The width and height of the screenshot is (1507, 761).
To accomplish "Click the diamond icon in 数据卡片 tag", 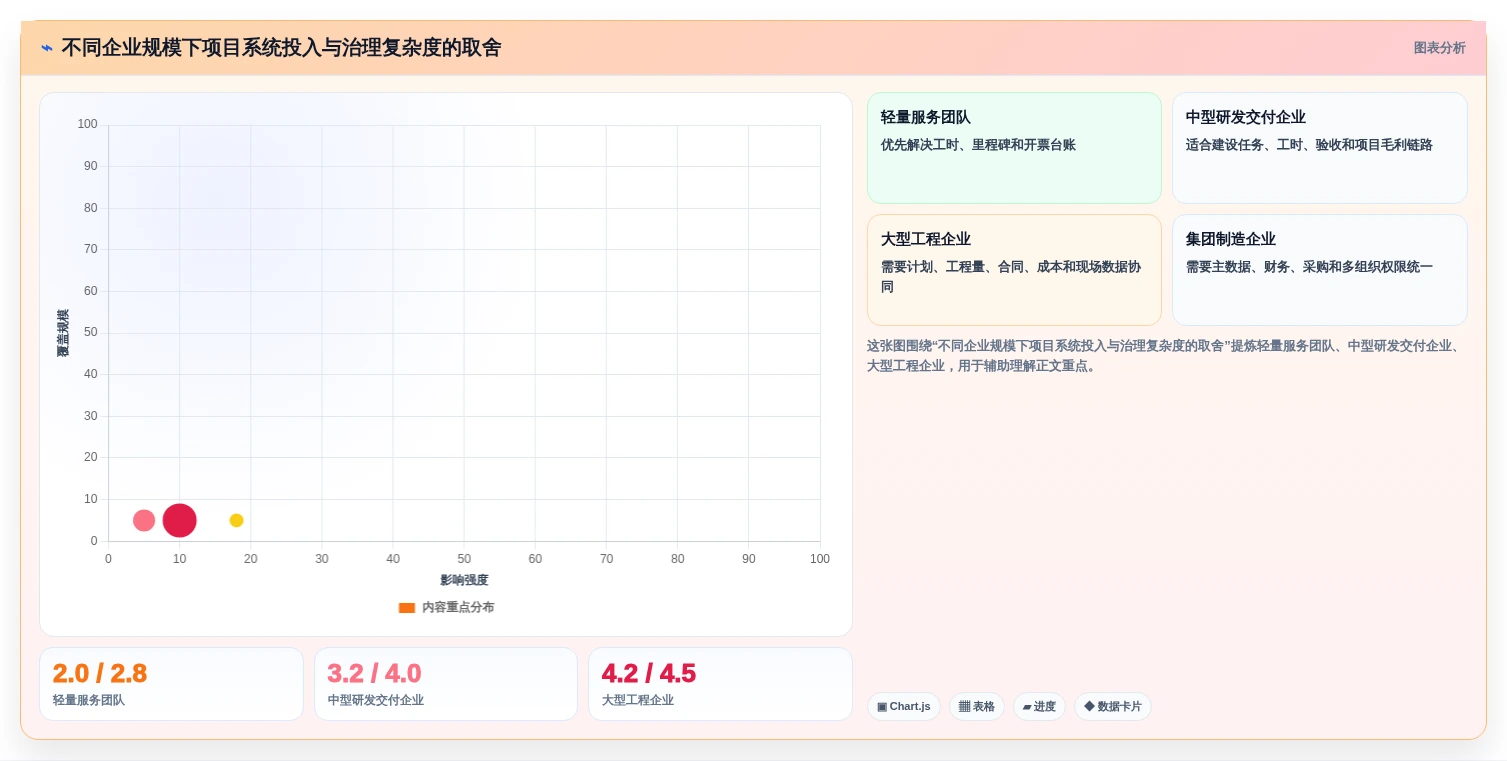I will 1089,706.
